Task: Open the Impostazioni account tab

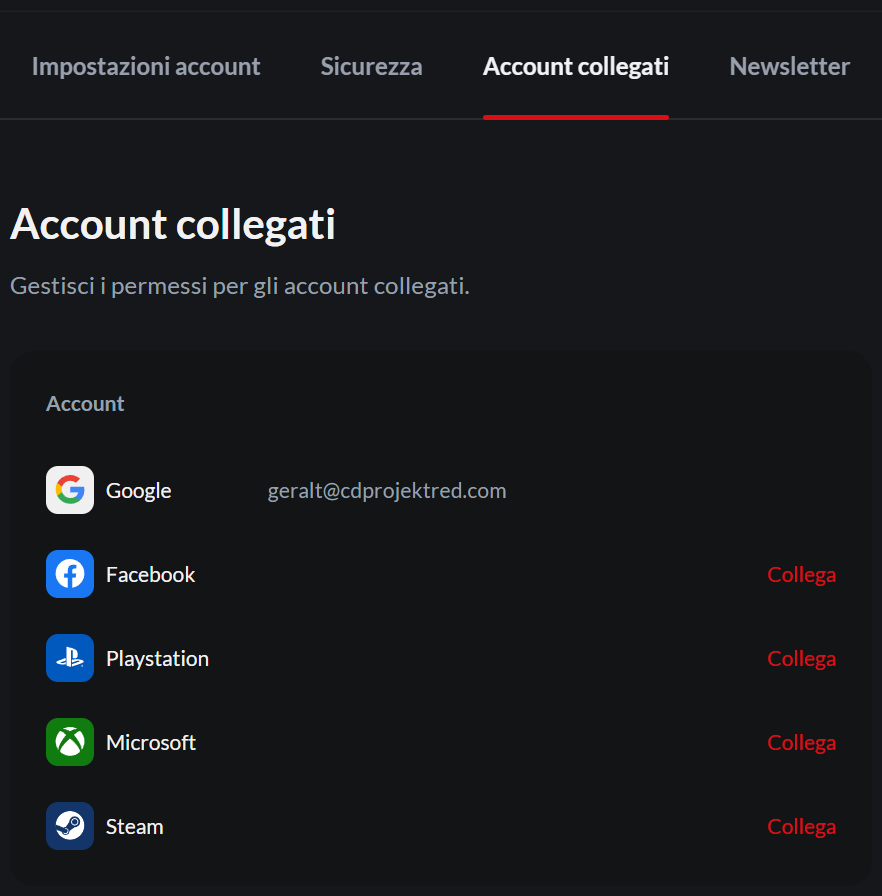Action: tap(146, 66)
